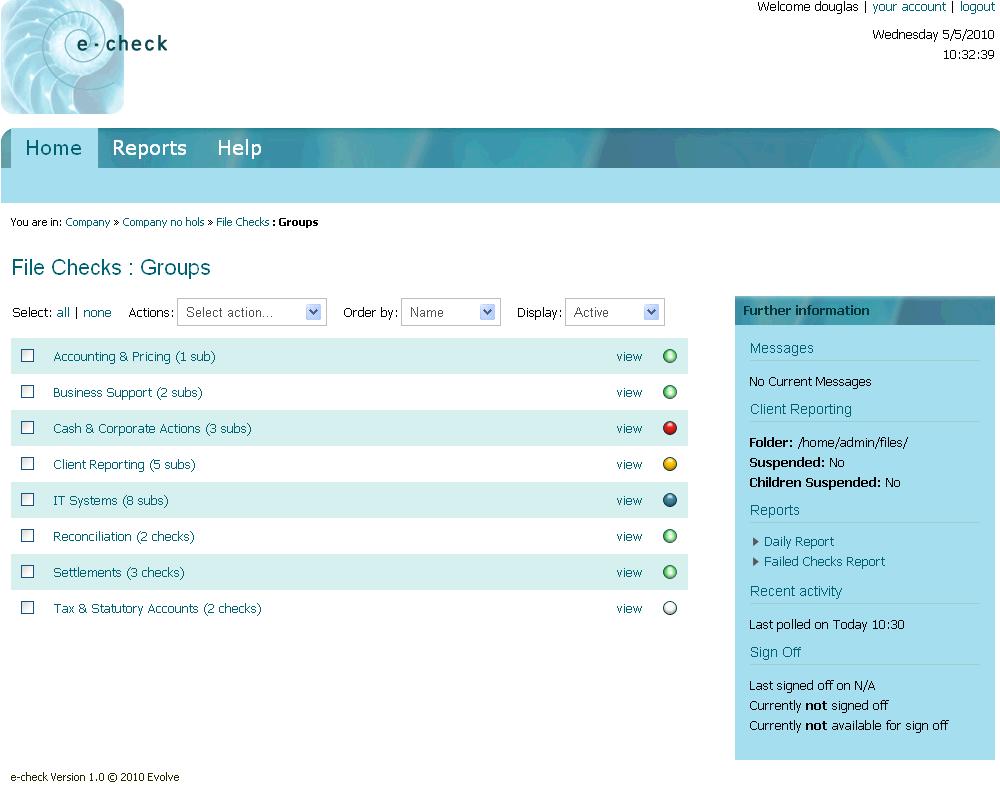Click the Recent activity heading
Image resolution: width=1000 pixels, height=800 pixels.
click(x=796, y=591)
